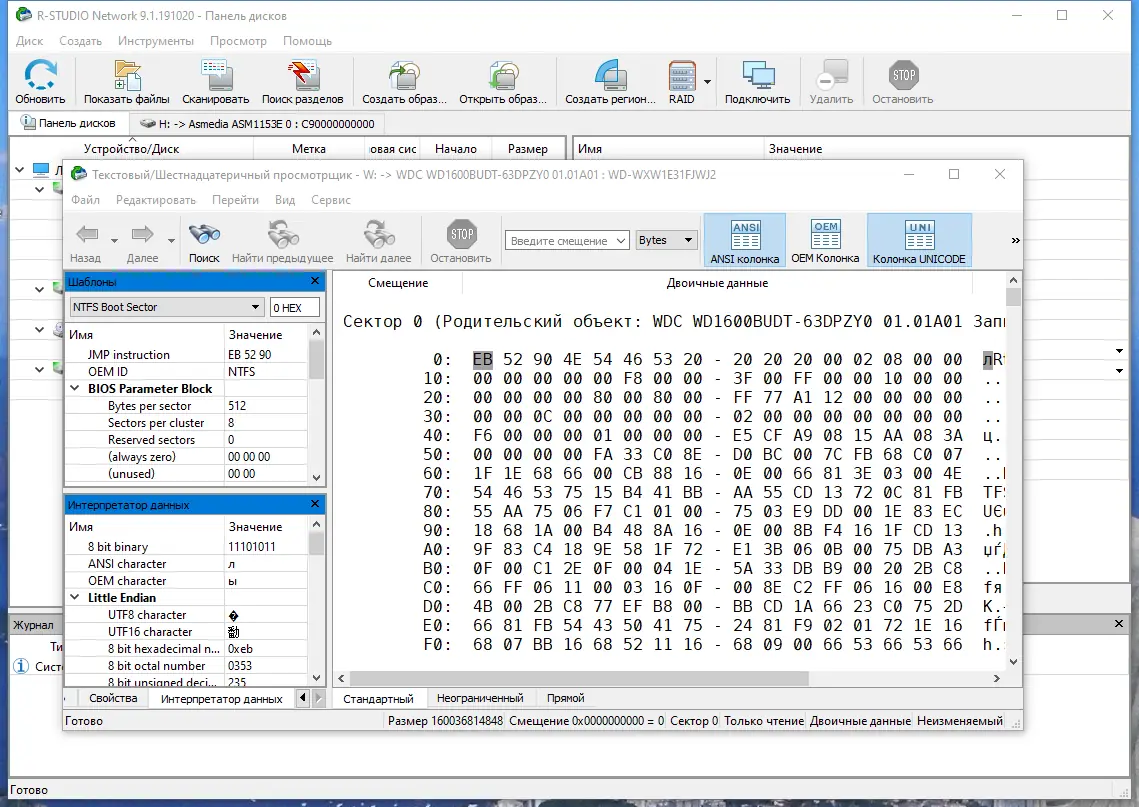Toggle OEM Колонка display
Screen dimensions: 1139x807
[825, 240]
